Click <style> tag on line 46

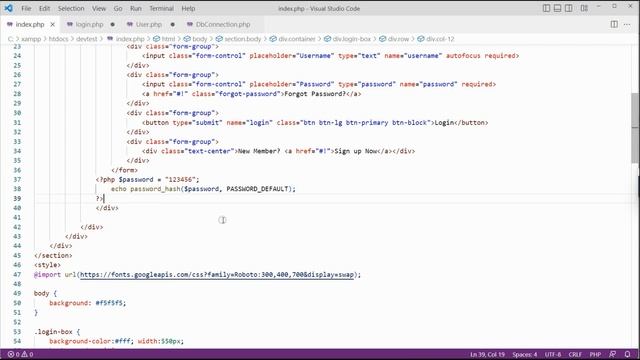tap(47, 265)
